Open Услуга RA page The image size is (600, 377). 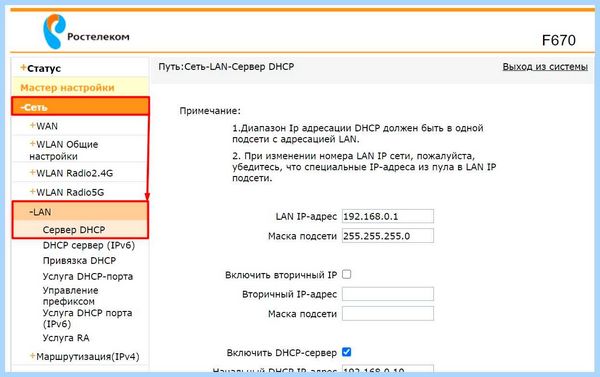coord(66,338)
